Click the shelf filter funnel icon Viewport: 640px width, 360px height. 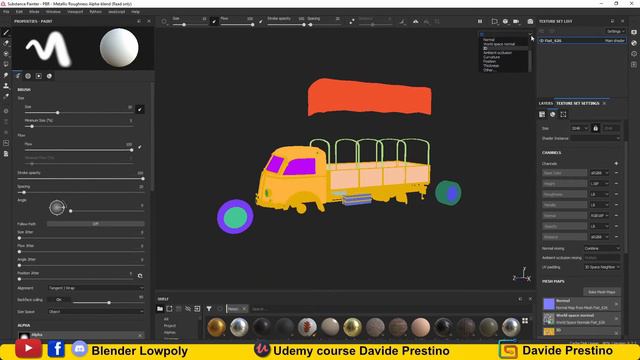point(209,309)
